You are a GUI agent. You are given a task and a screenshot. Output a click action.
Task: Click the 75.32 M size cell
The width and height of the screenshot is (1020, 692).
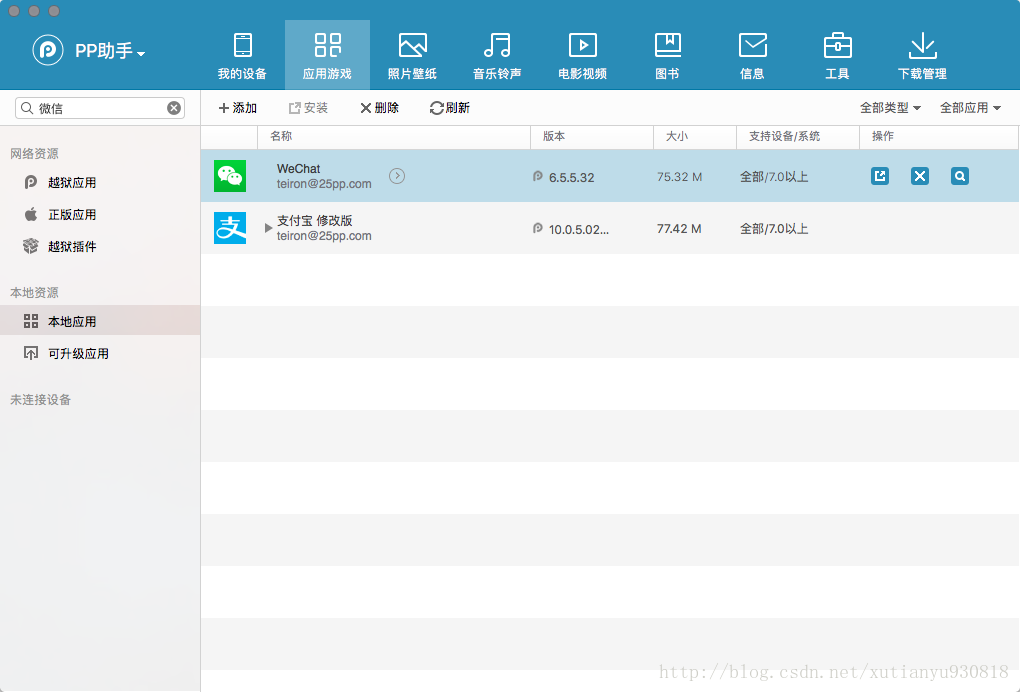(x=679, y=177)
